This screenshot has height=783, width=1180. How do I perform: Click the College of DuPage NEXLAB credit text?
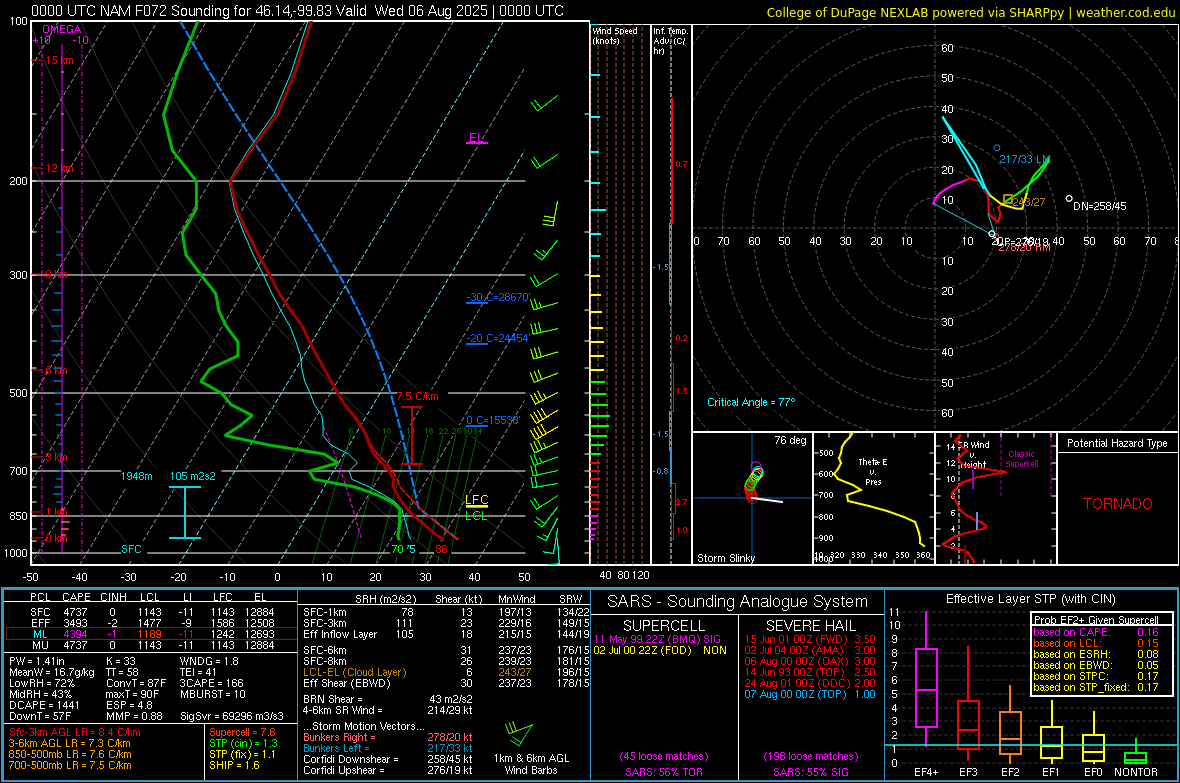(x=971, y=12)
